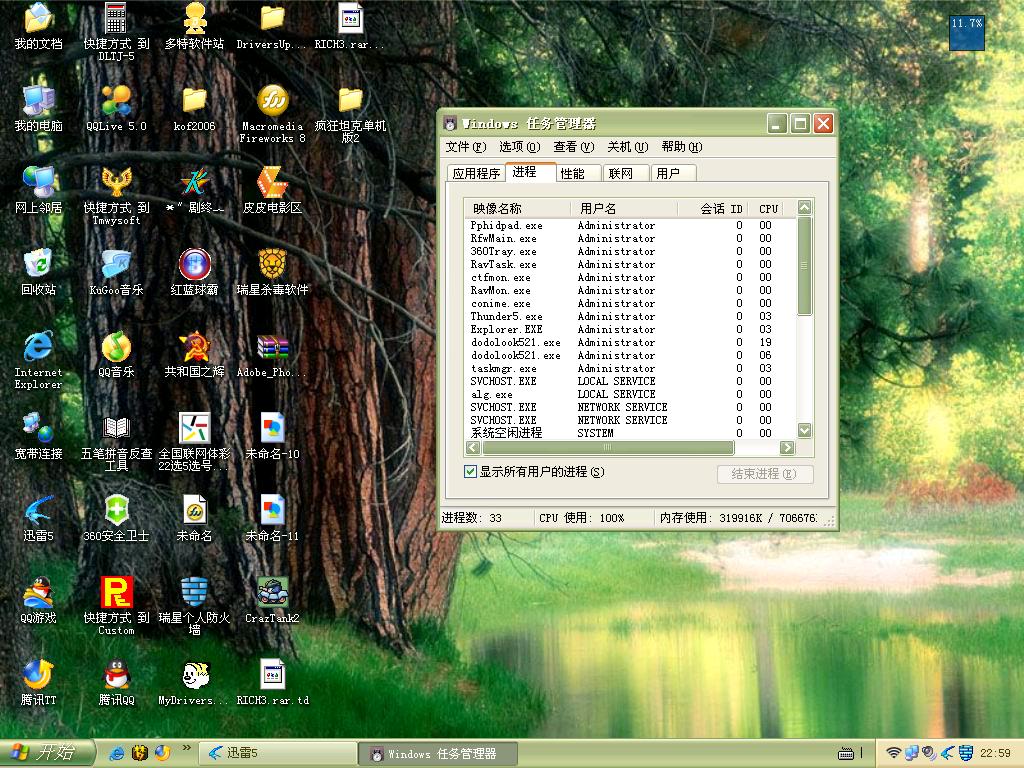The image size is (1024, 768).
Task: Switch to the 应用程序 tab
Action: point(476,173)
